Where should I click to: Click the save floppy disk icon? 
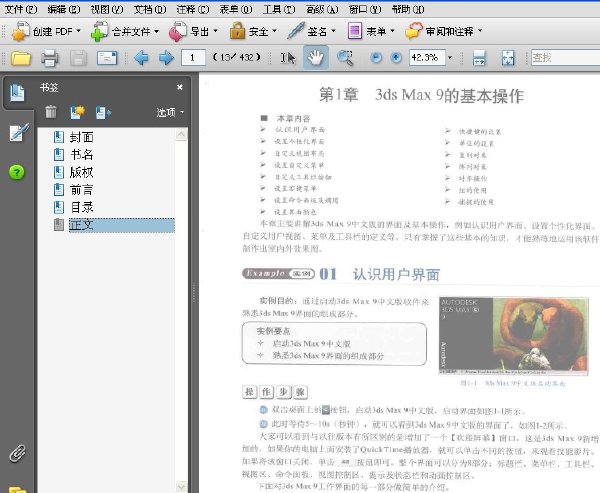[78, 58]
